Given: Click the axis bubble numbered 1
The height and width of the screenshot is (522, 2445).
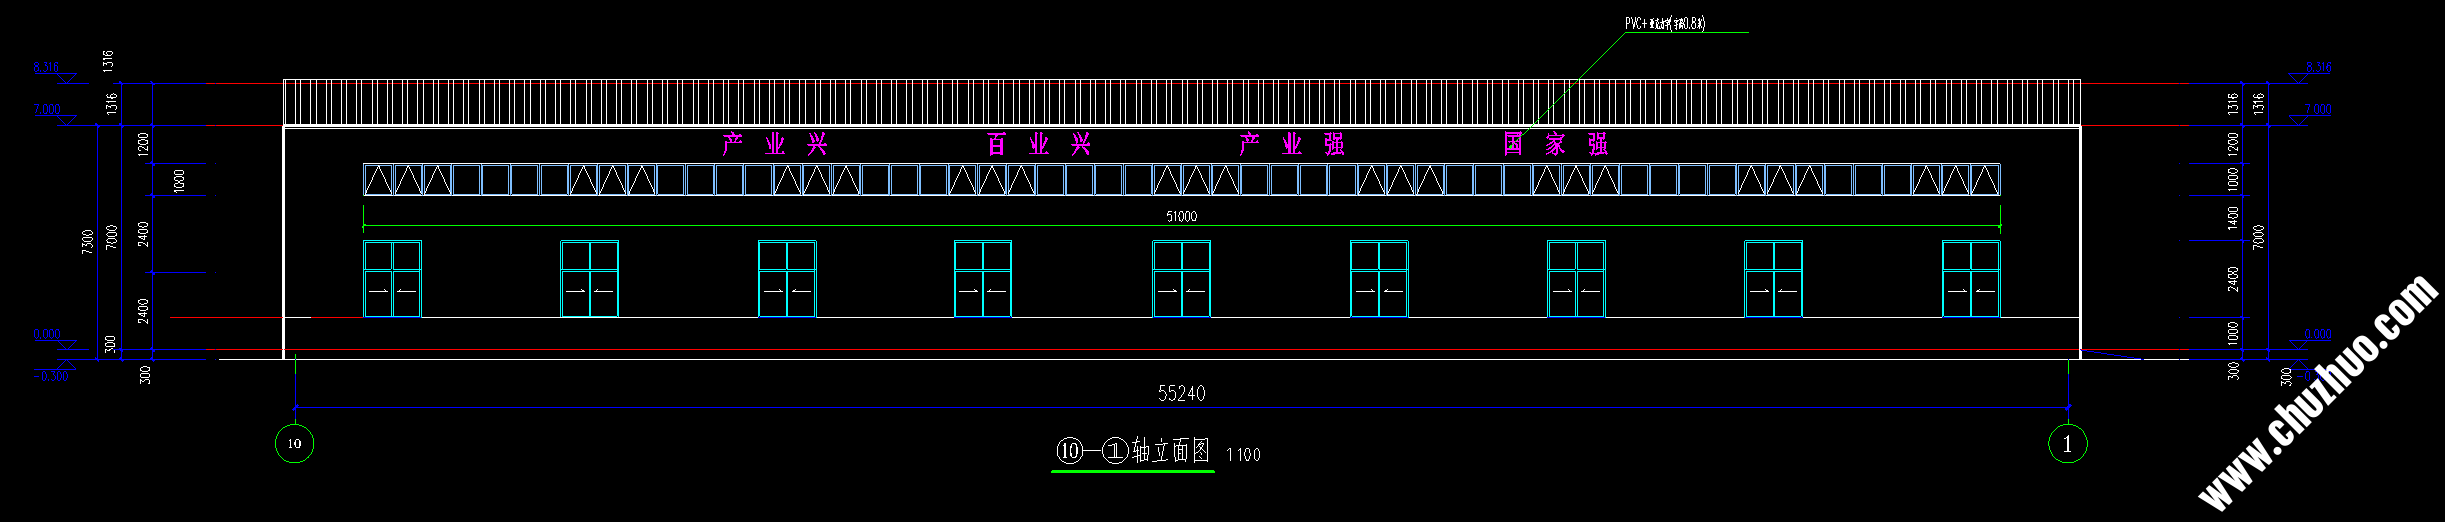Looking at the screenshot, I should (2067, 443).
